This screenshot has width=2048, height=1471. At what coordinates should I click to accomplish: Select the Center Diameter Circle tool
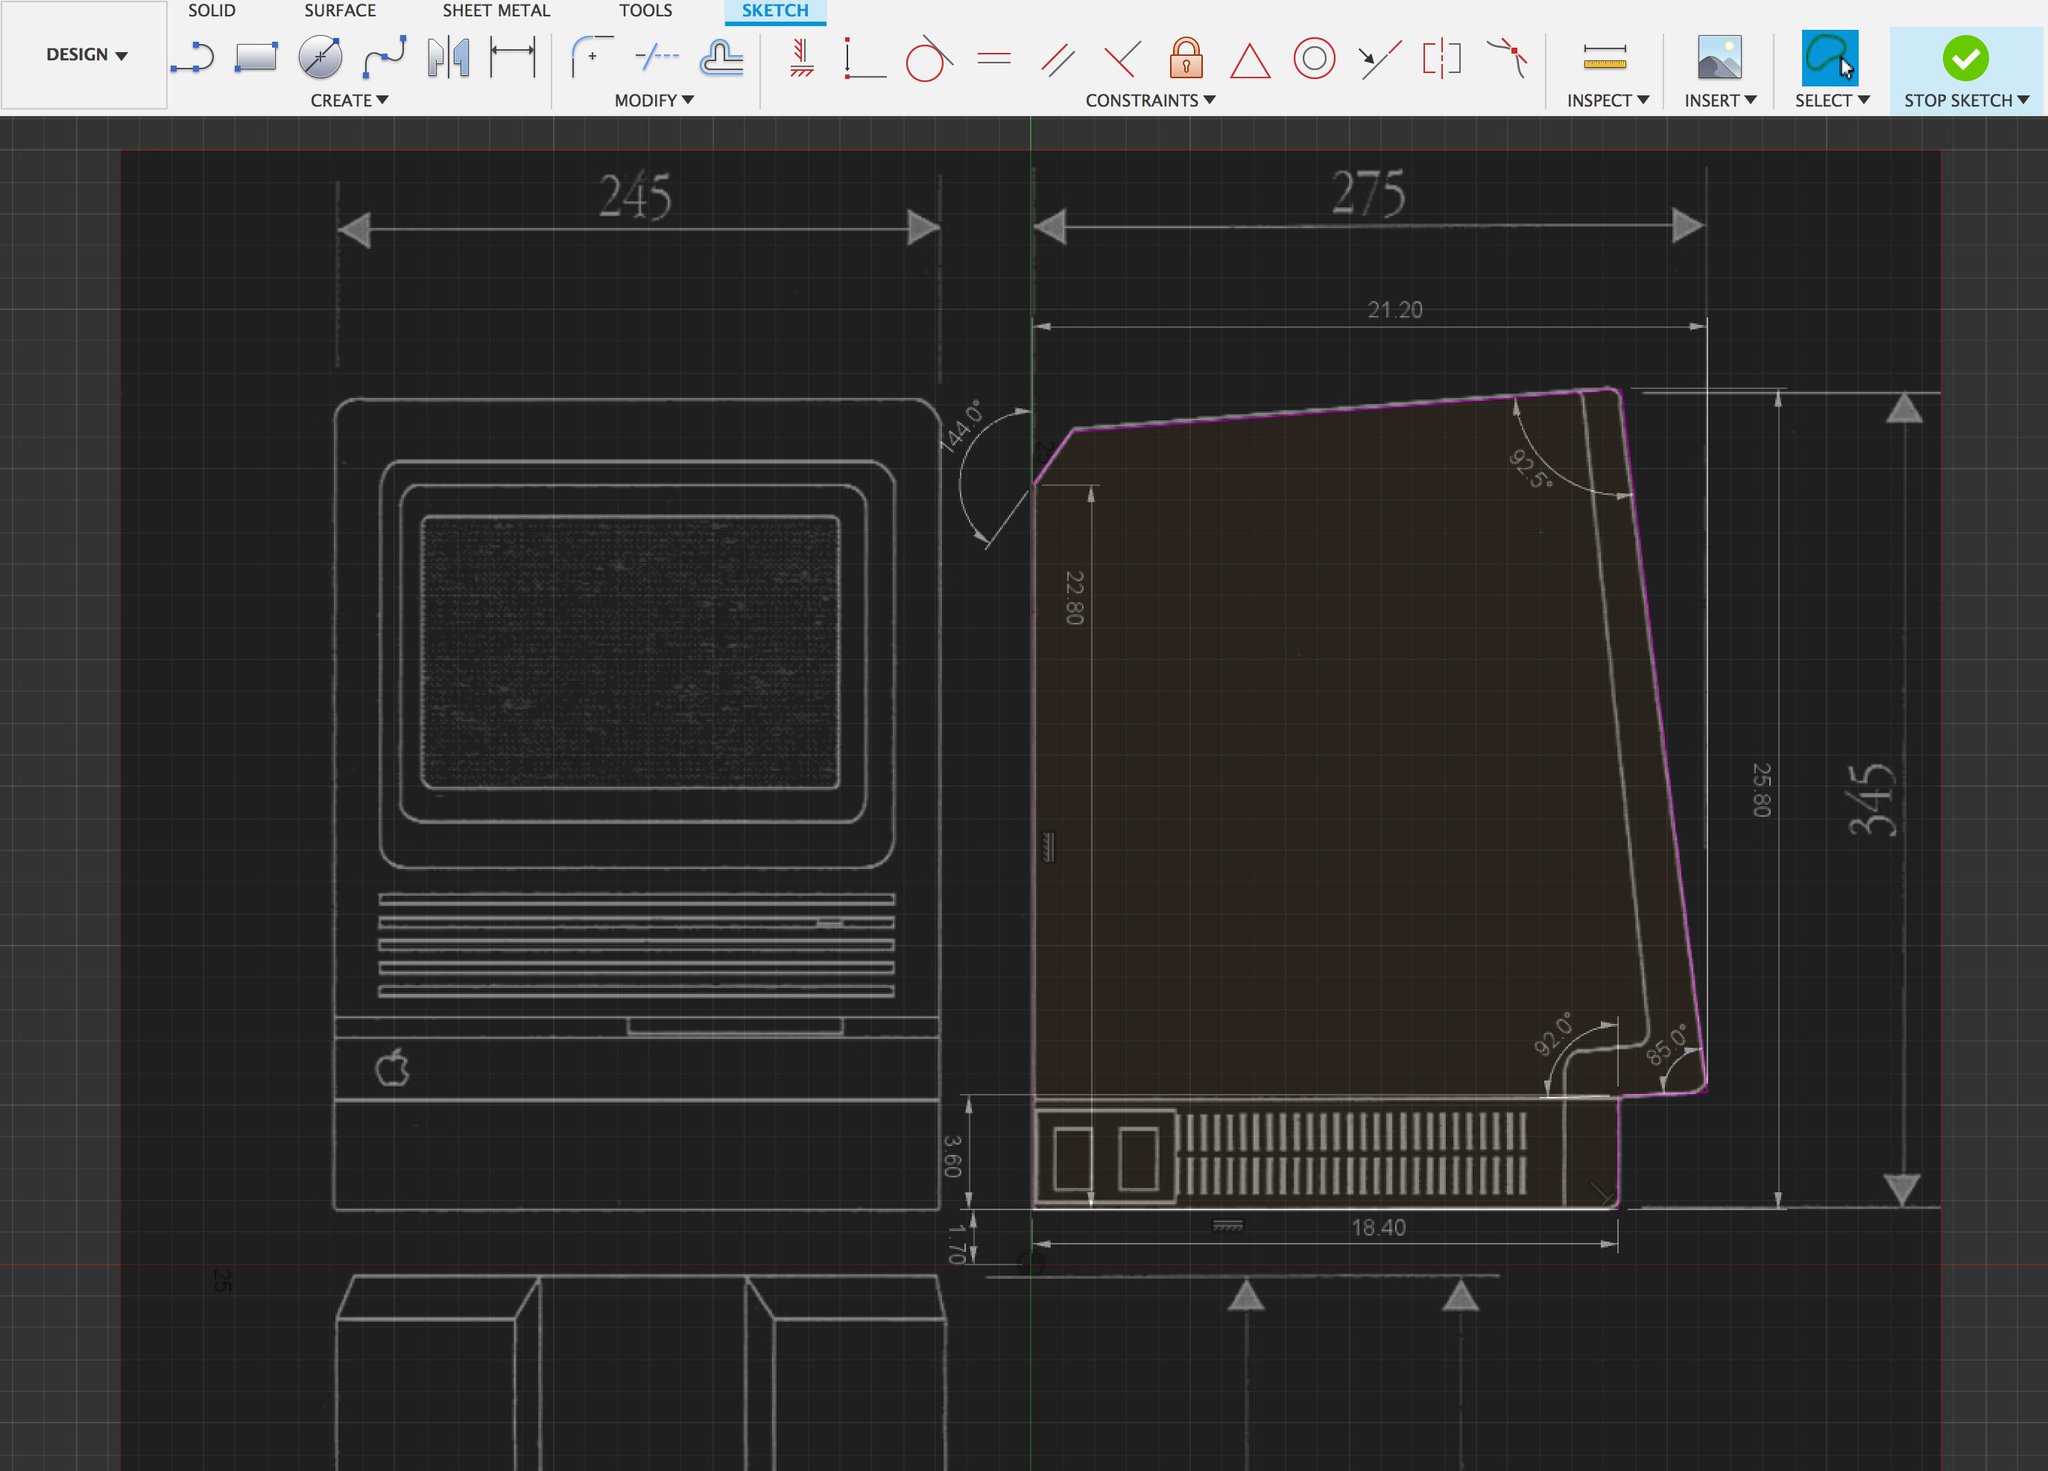(320, 57)
